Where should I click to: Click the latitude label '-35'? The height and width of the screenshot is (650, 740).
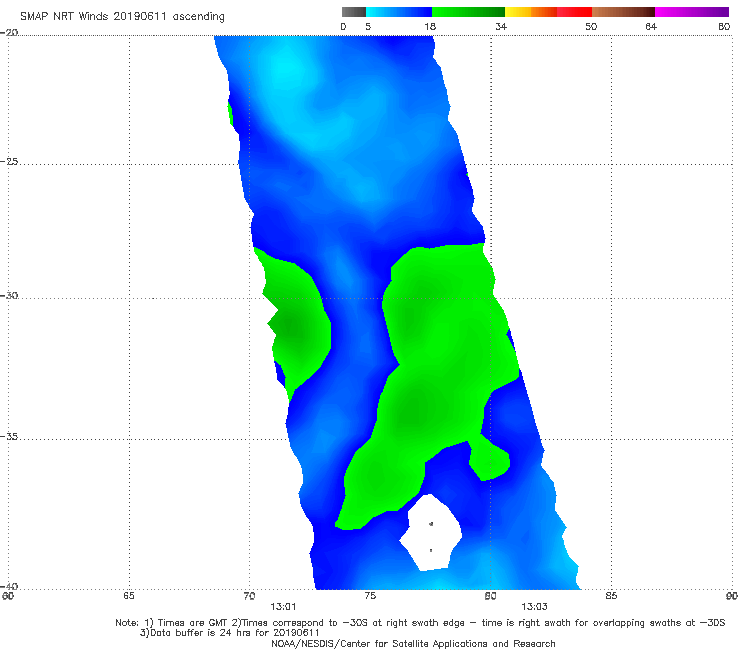coord(9,436)
